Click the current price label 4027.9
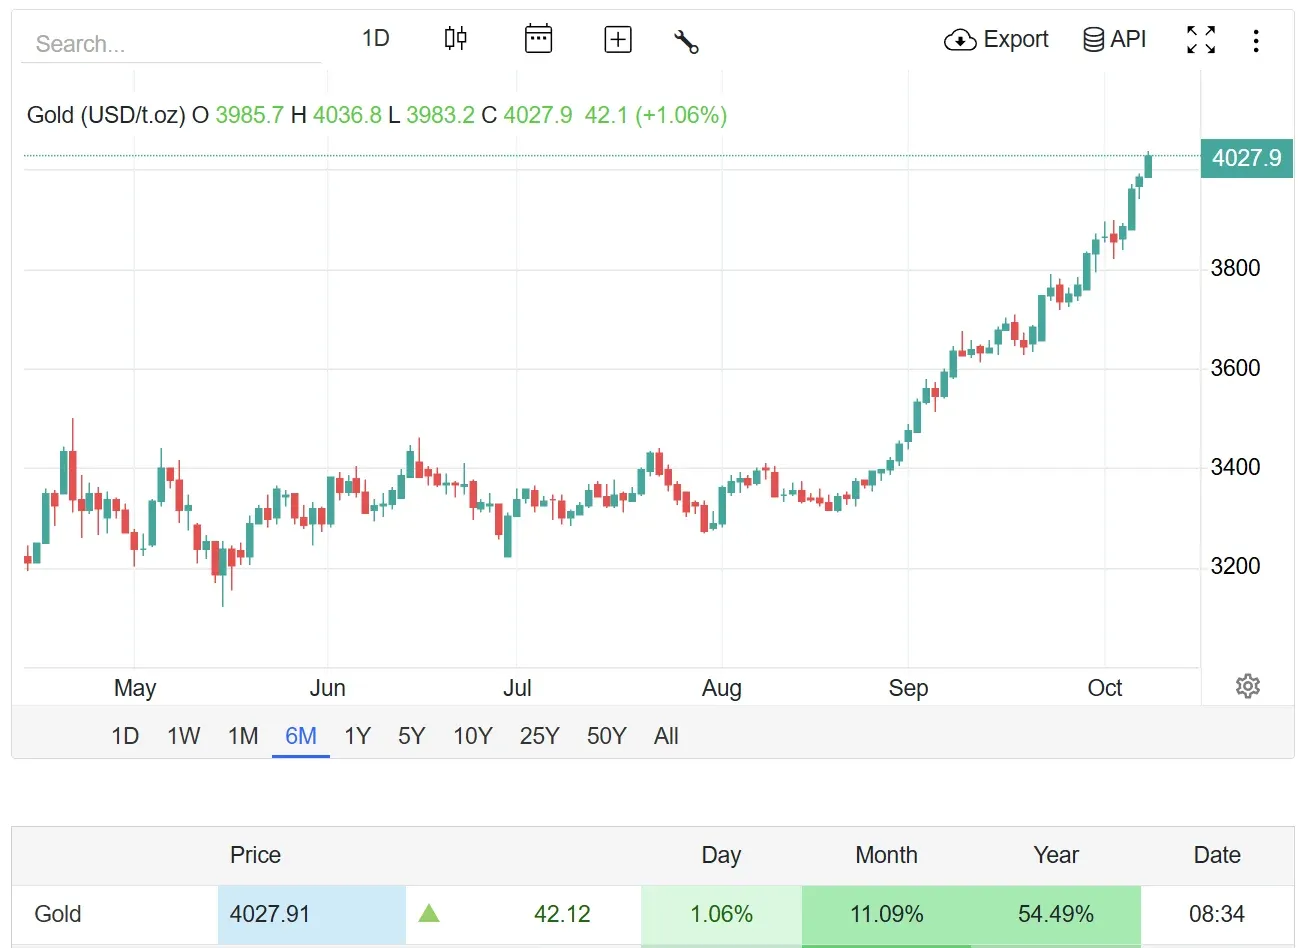Viewport: 1298px width, 948px height. 1246,158
